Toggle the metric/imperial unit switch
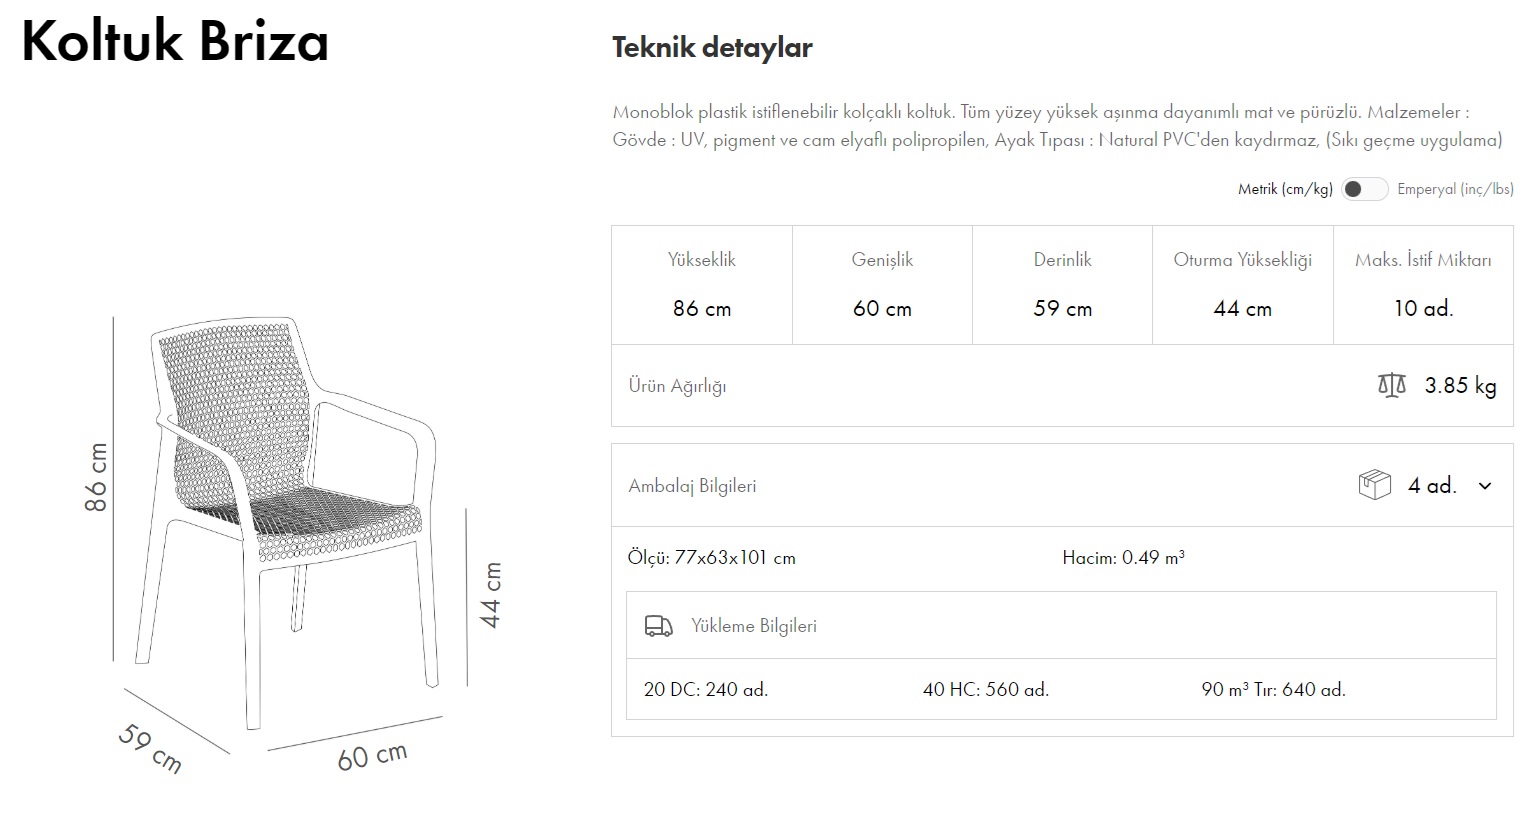 pos(1364,189)
